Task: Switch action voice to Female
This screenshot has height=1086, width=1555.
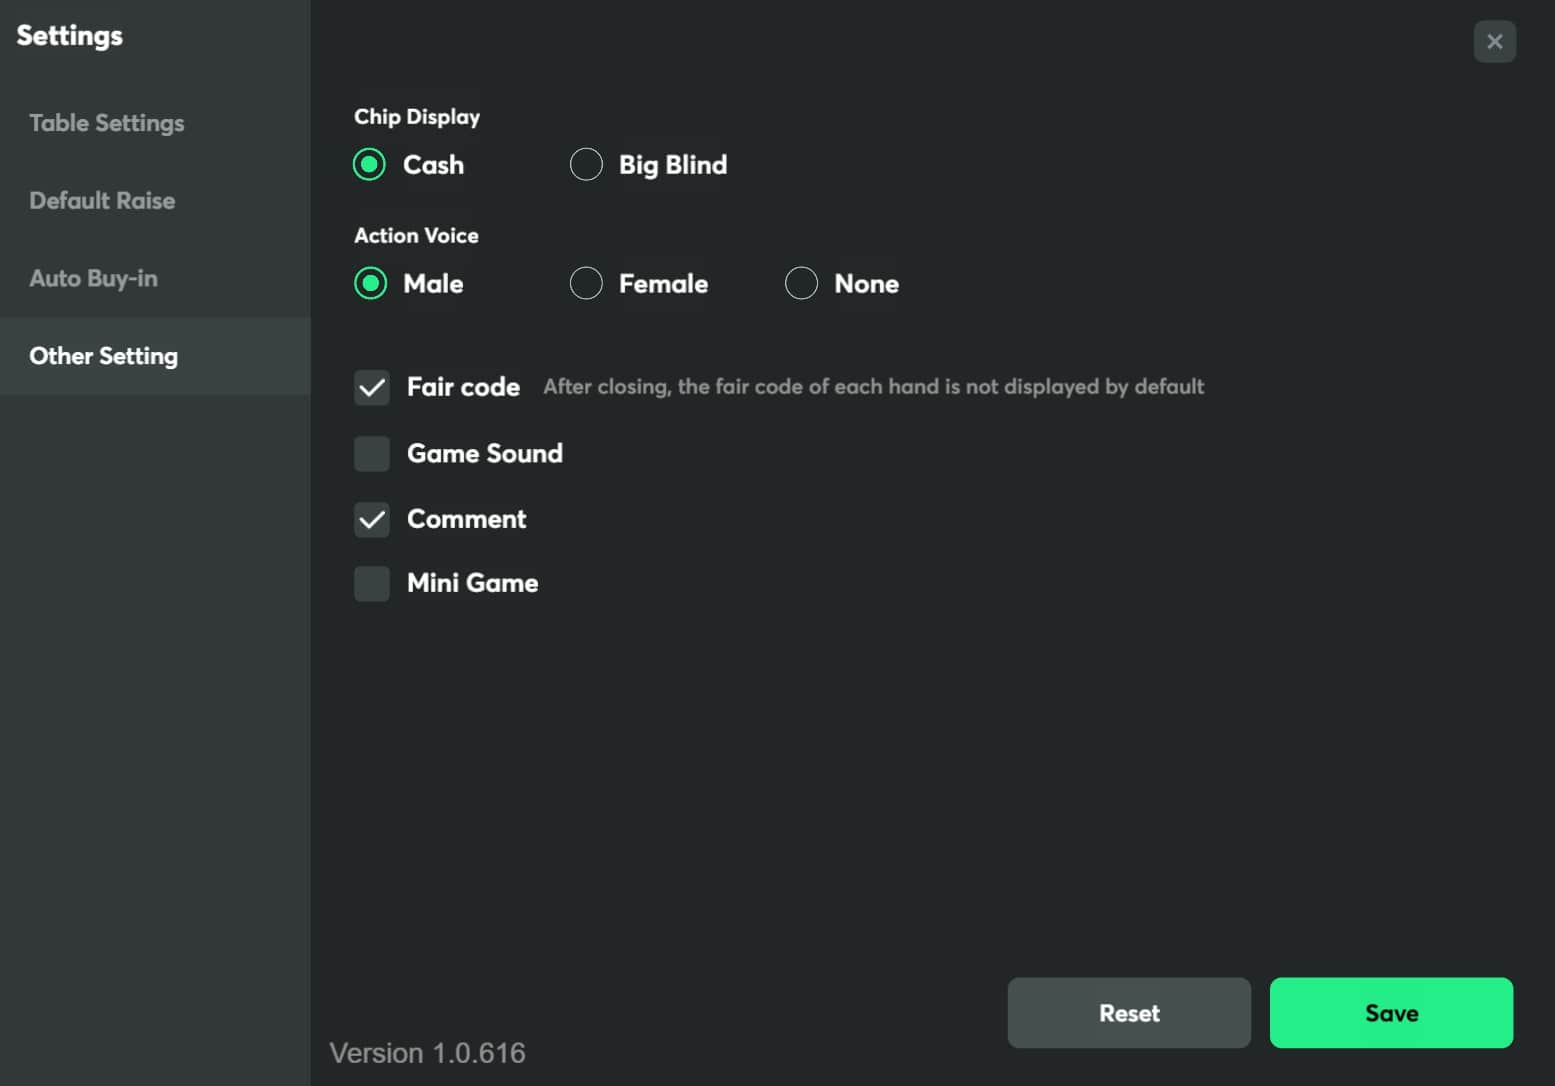Action: point(586,284)
